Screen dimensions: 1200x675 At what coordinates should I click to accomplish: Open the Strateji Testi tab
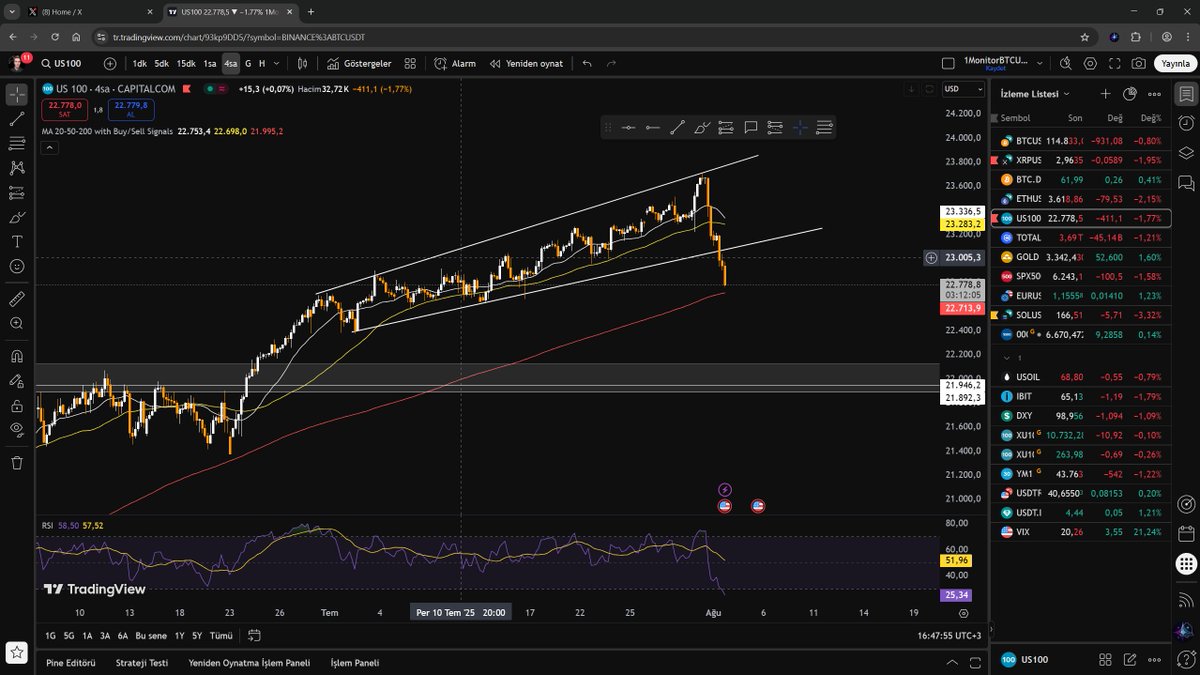coord(142,662)
